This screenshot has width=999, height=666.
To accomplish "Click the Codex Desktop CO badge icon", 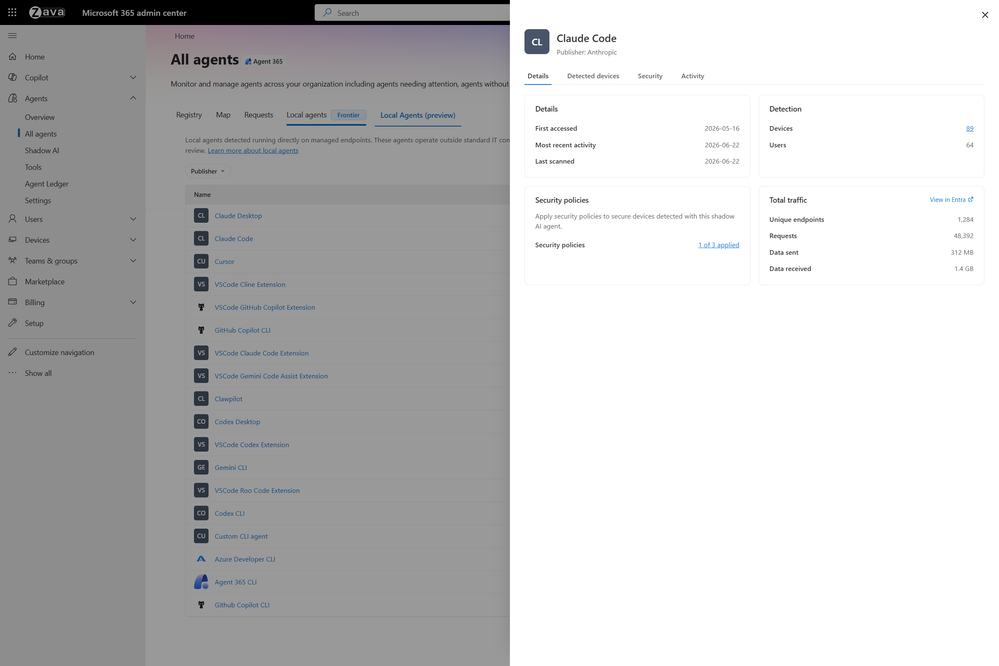I will 201,421.
